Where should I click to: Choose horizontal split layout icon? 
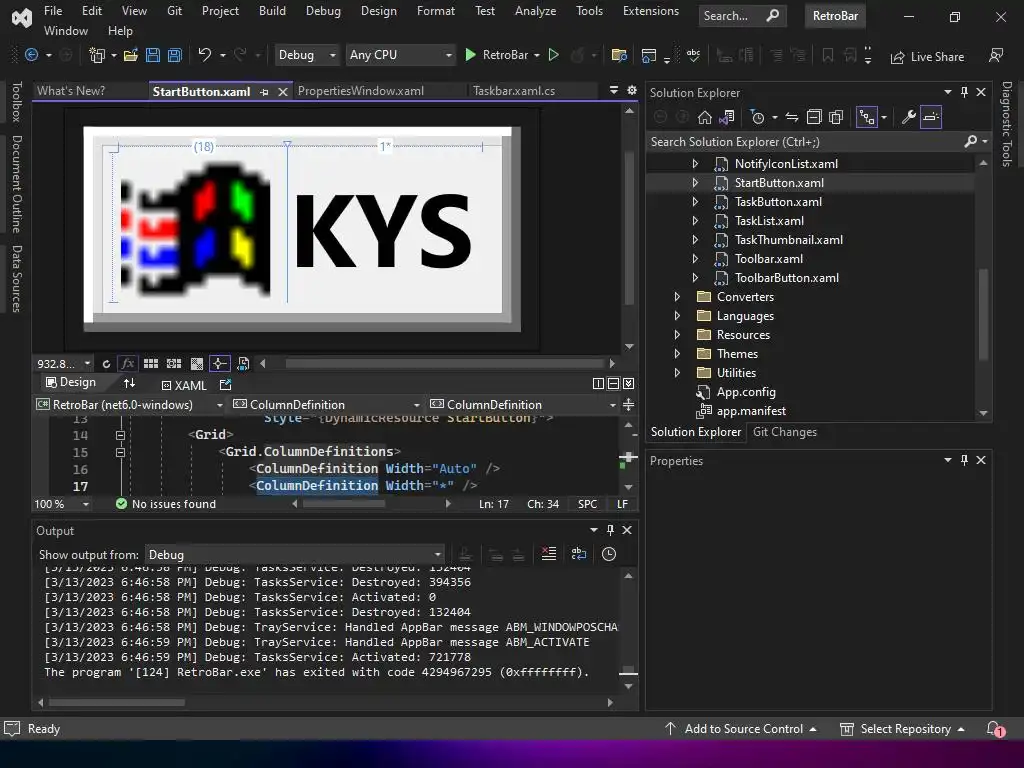point(613,384)
